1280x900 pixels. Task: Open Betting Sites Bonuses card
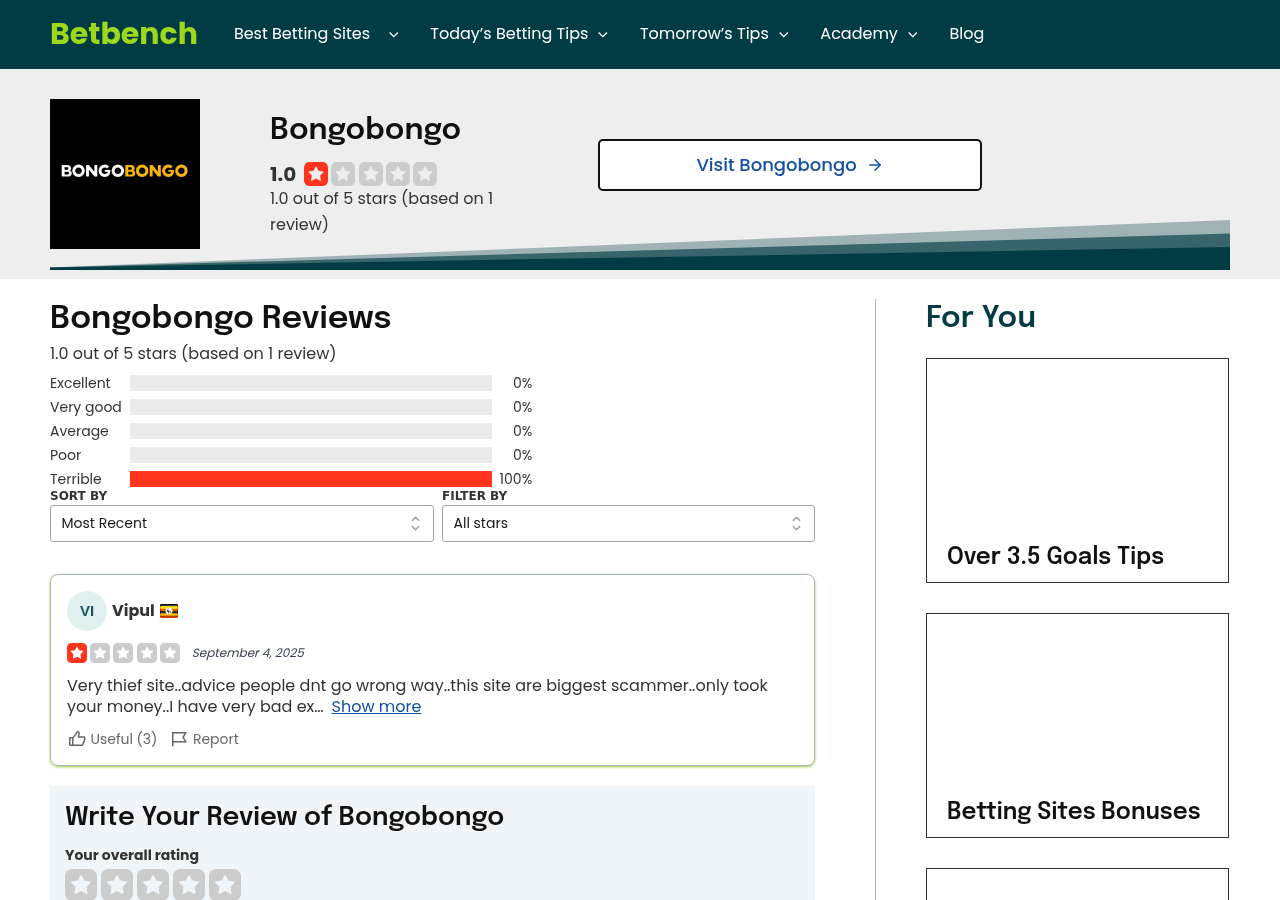[x=1077, y=725]
